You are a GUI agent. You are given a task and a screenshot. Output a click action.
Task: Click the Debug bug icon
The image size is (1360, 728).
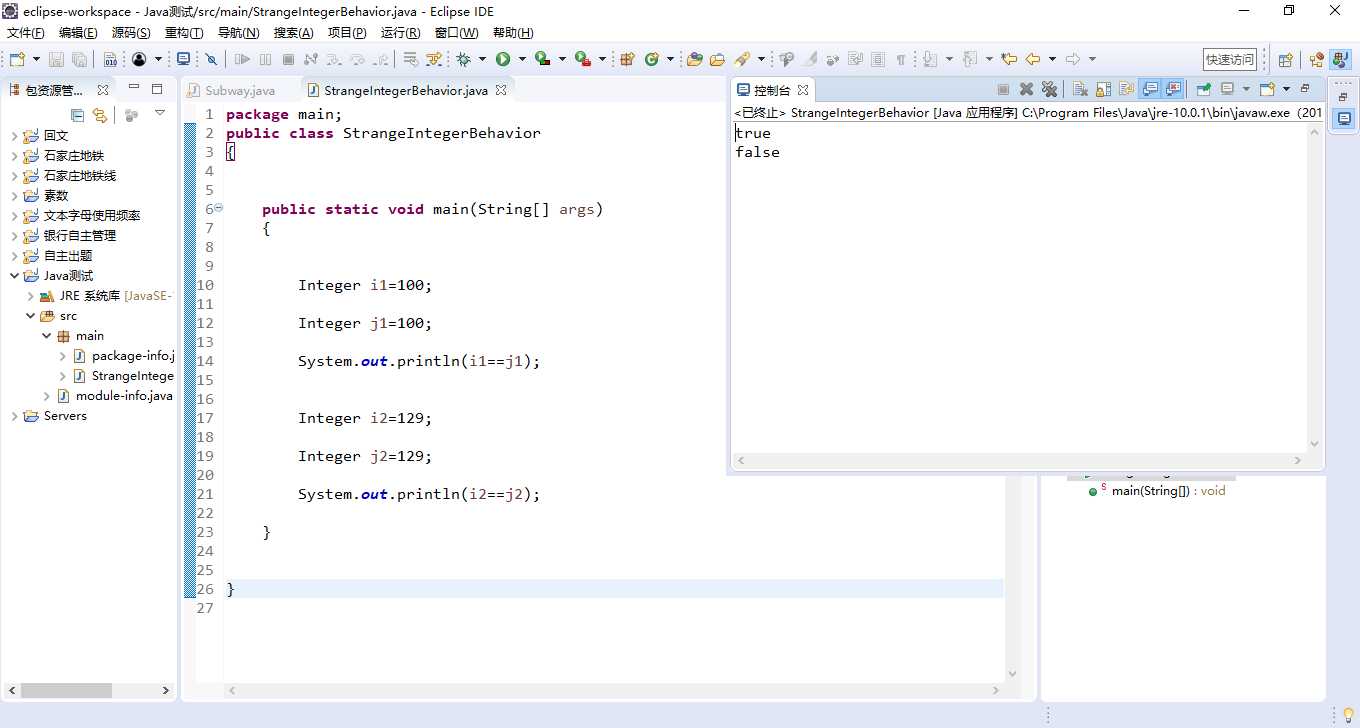pos(463,59)
